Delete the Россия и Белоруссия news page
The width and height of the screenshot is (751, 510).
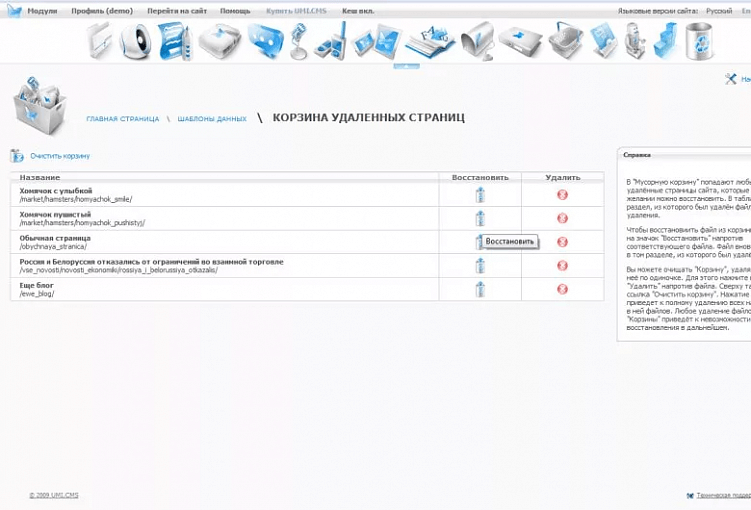tap(562, 265)
